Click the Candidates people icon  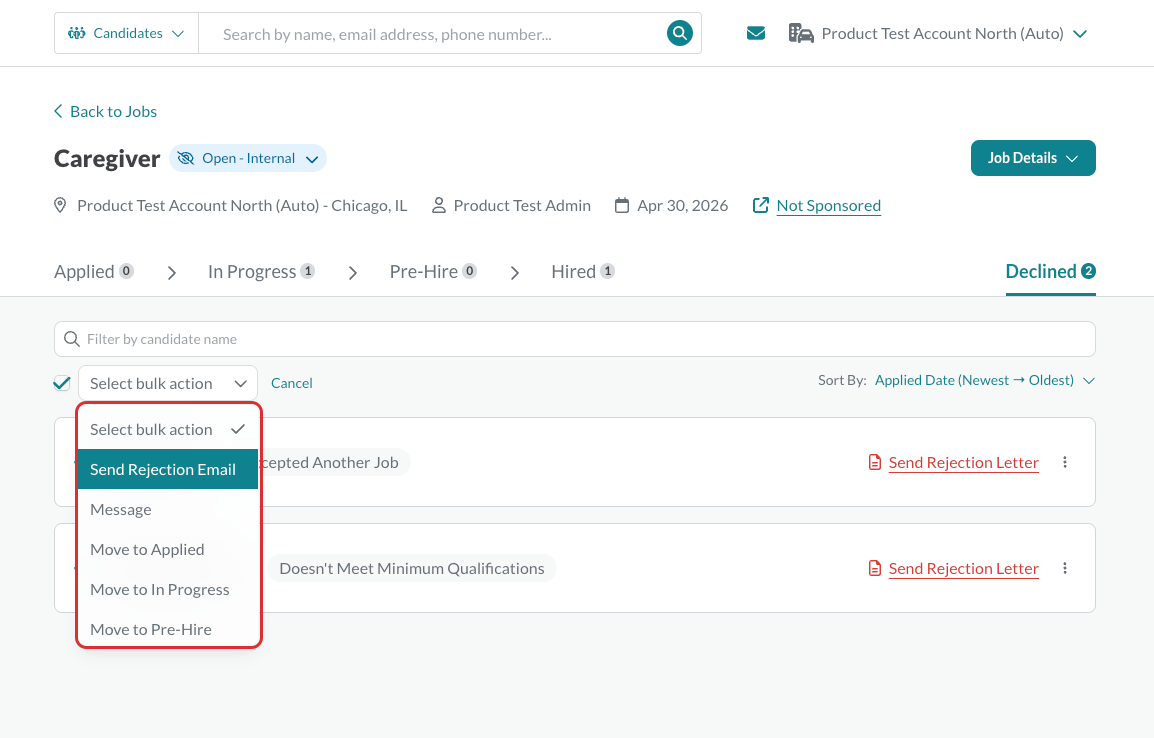[x=77, y=33]
